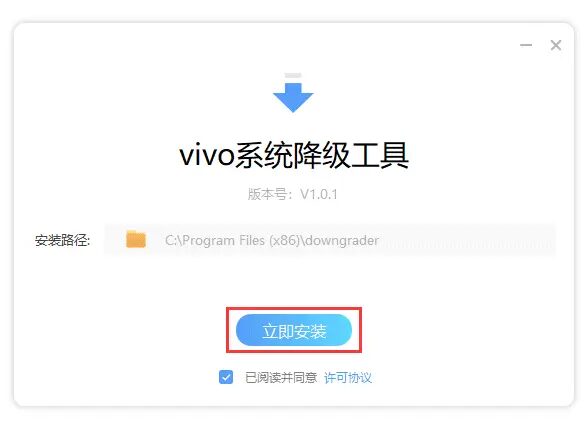Choose install folder via folder icon
Screen dimensions: 588x428
136,239
